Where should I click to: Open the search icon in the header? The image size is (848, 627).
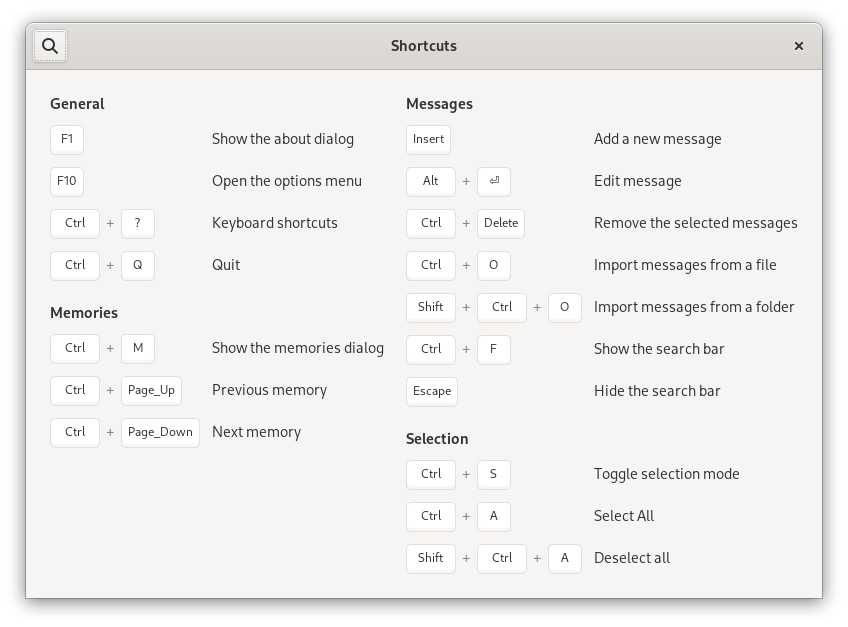pyautogui.click(x=50, y=46)
